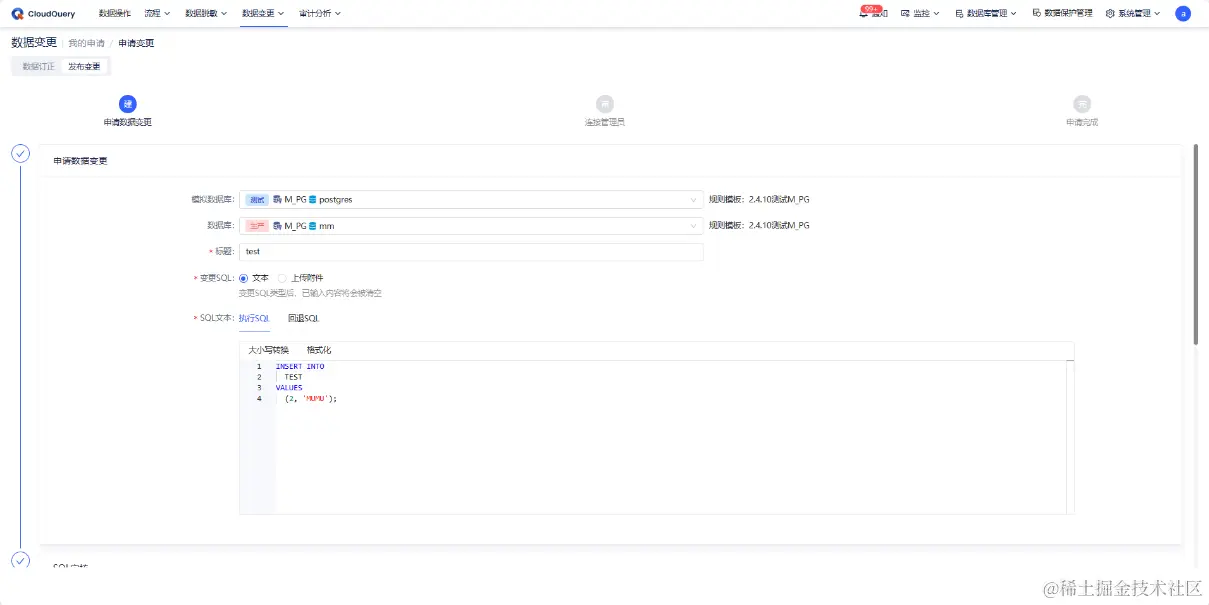Click the 申请数据变更 step circle icon
The width and height of the screenshot is (1209, 605).
(x=127, y=104)
